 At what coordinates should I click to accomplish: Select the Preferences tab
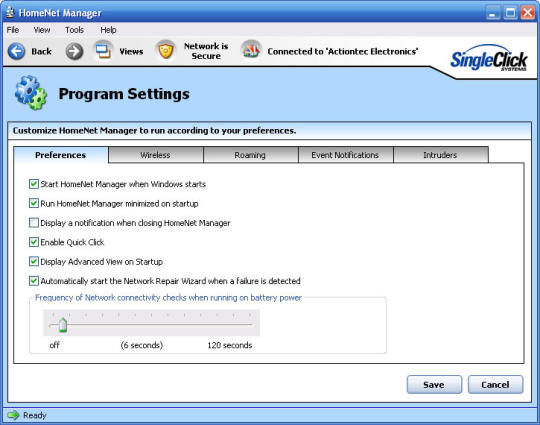[61, 155]
